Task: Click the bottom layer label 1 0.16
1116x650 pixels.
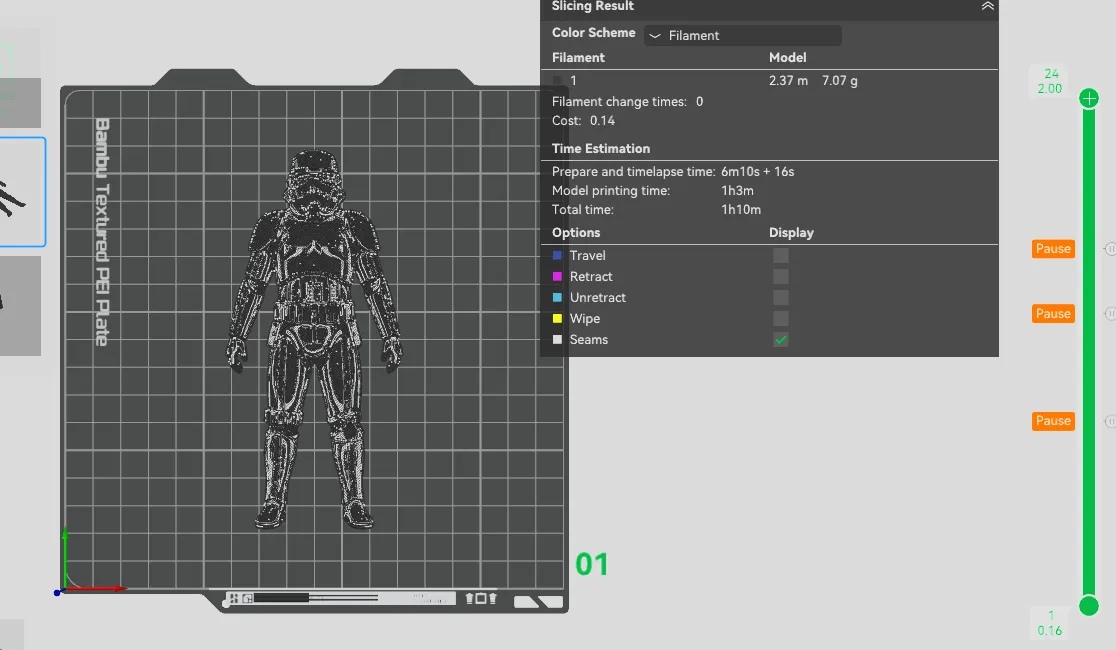Action: pos(1050,623)
